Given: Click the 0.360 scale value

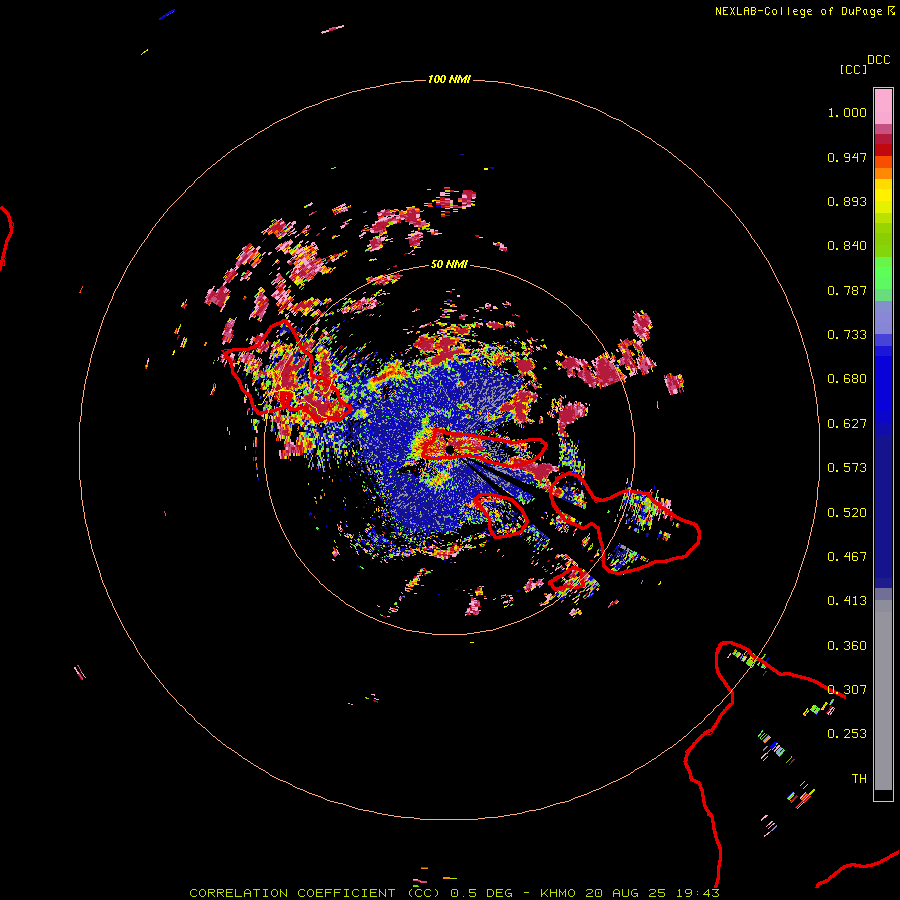Looking at the screenshot, I should tap(847, 646).
